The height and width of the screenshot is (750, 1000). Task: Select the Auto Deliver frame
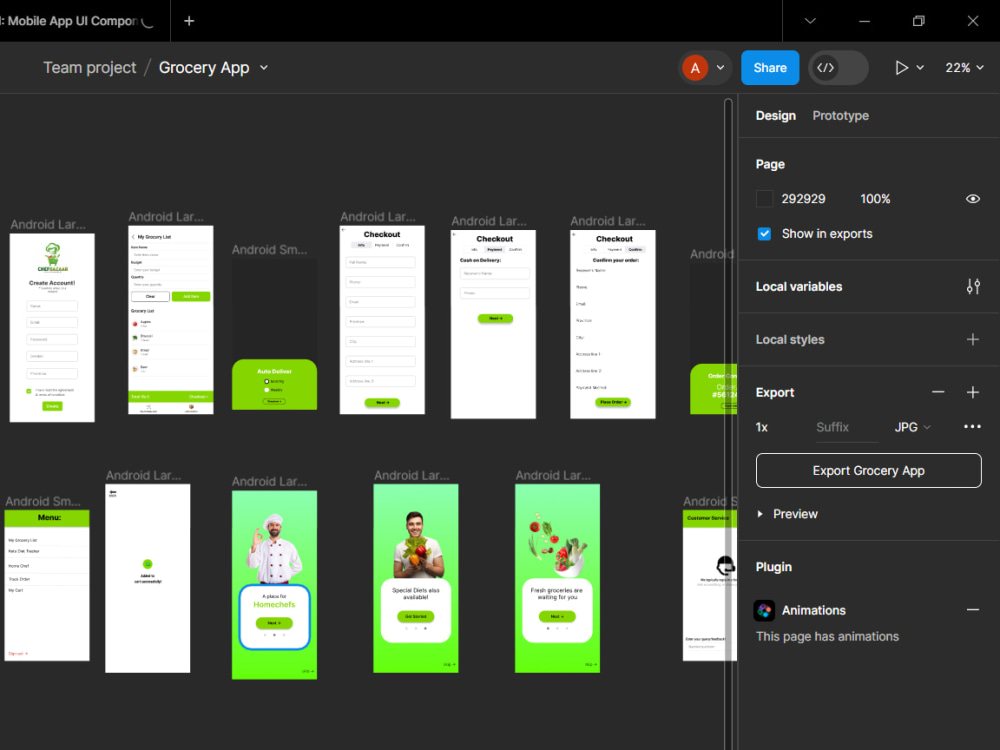click(274, 334)
